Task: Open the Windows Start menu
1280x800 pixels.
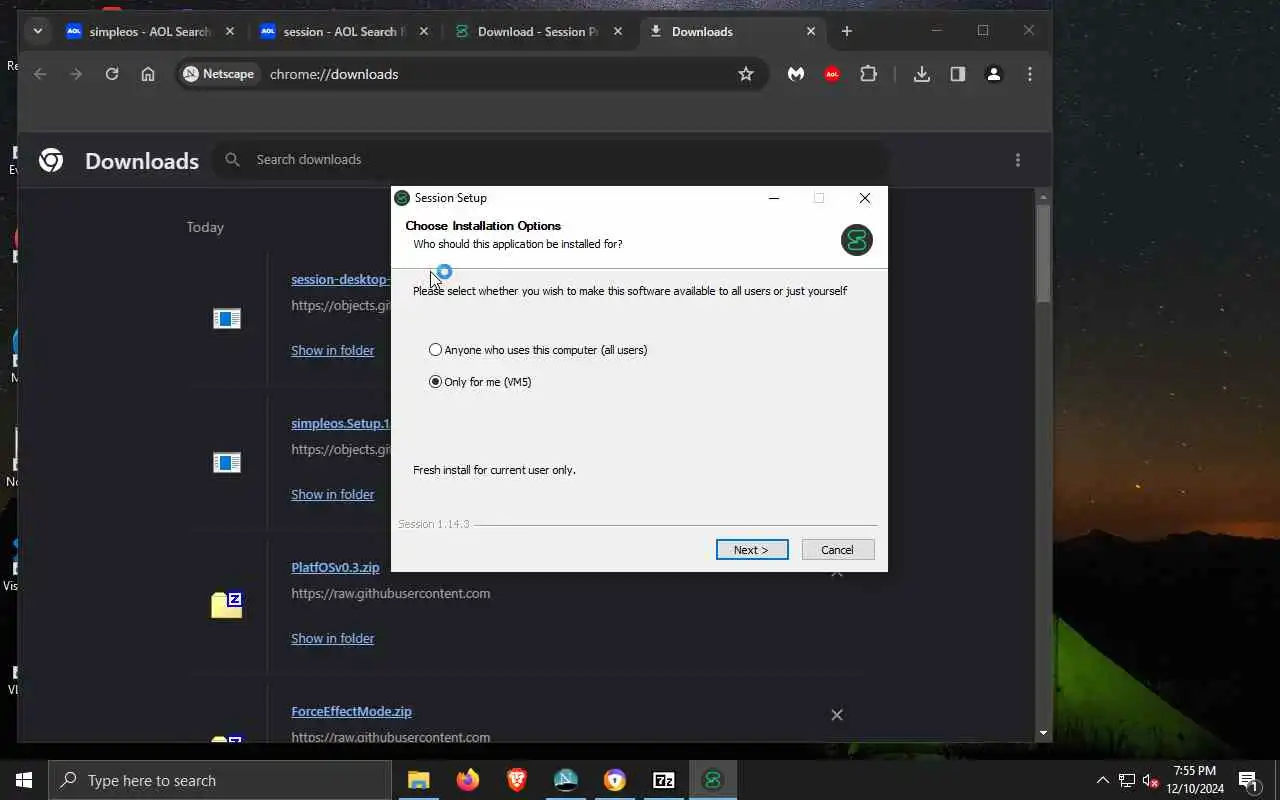Action: coord(24,780)
